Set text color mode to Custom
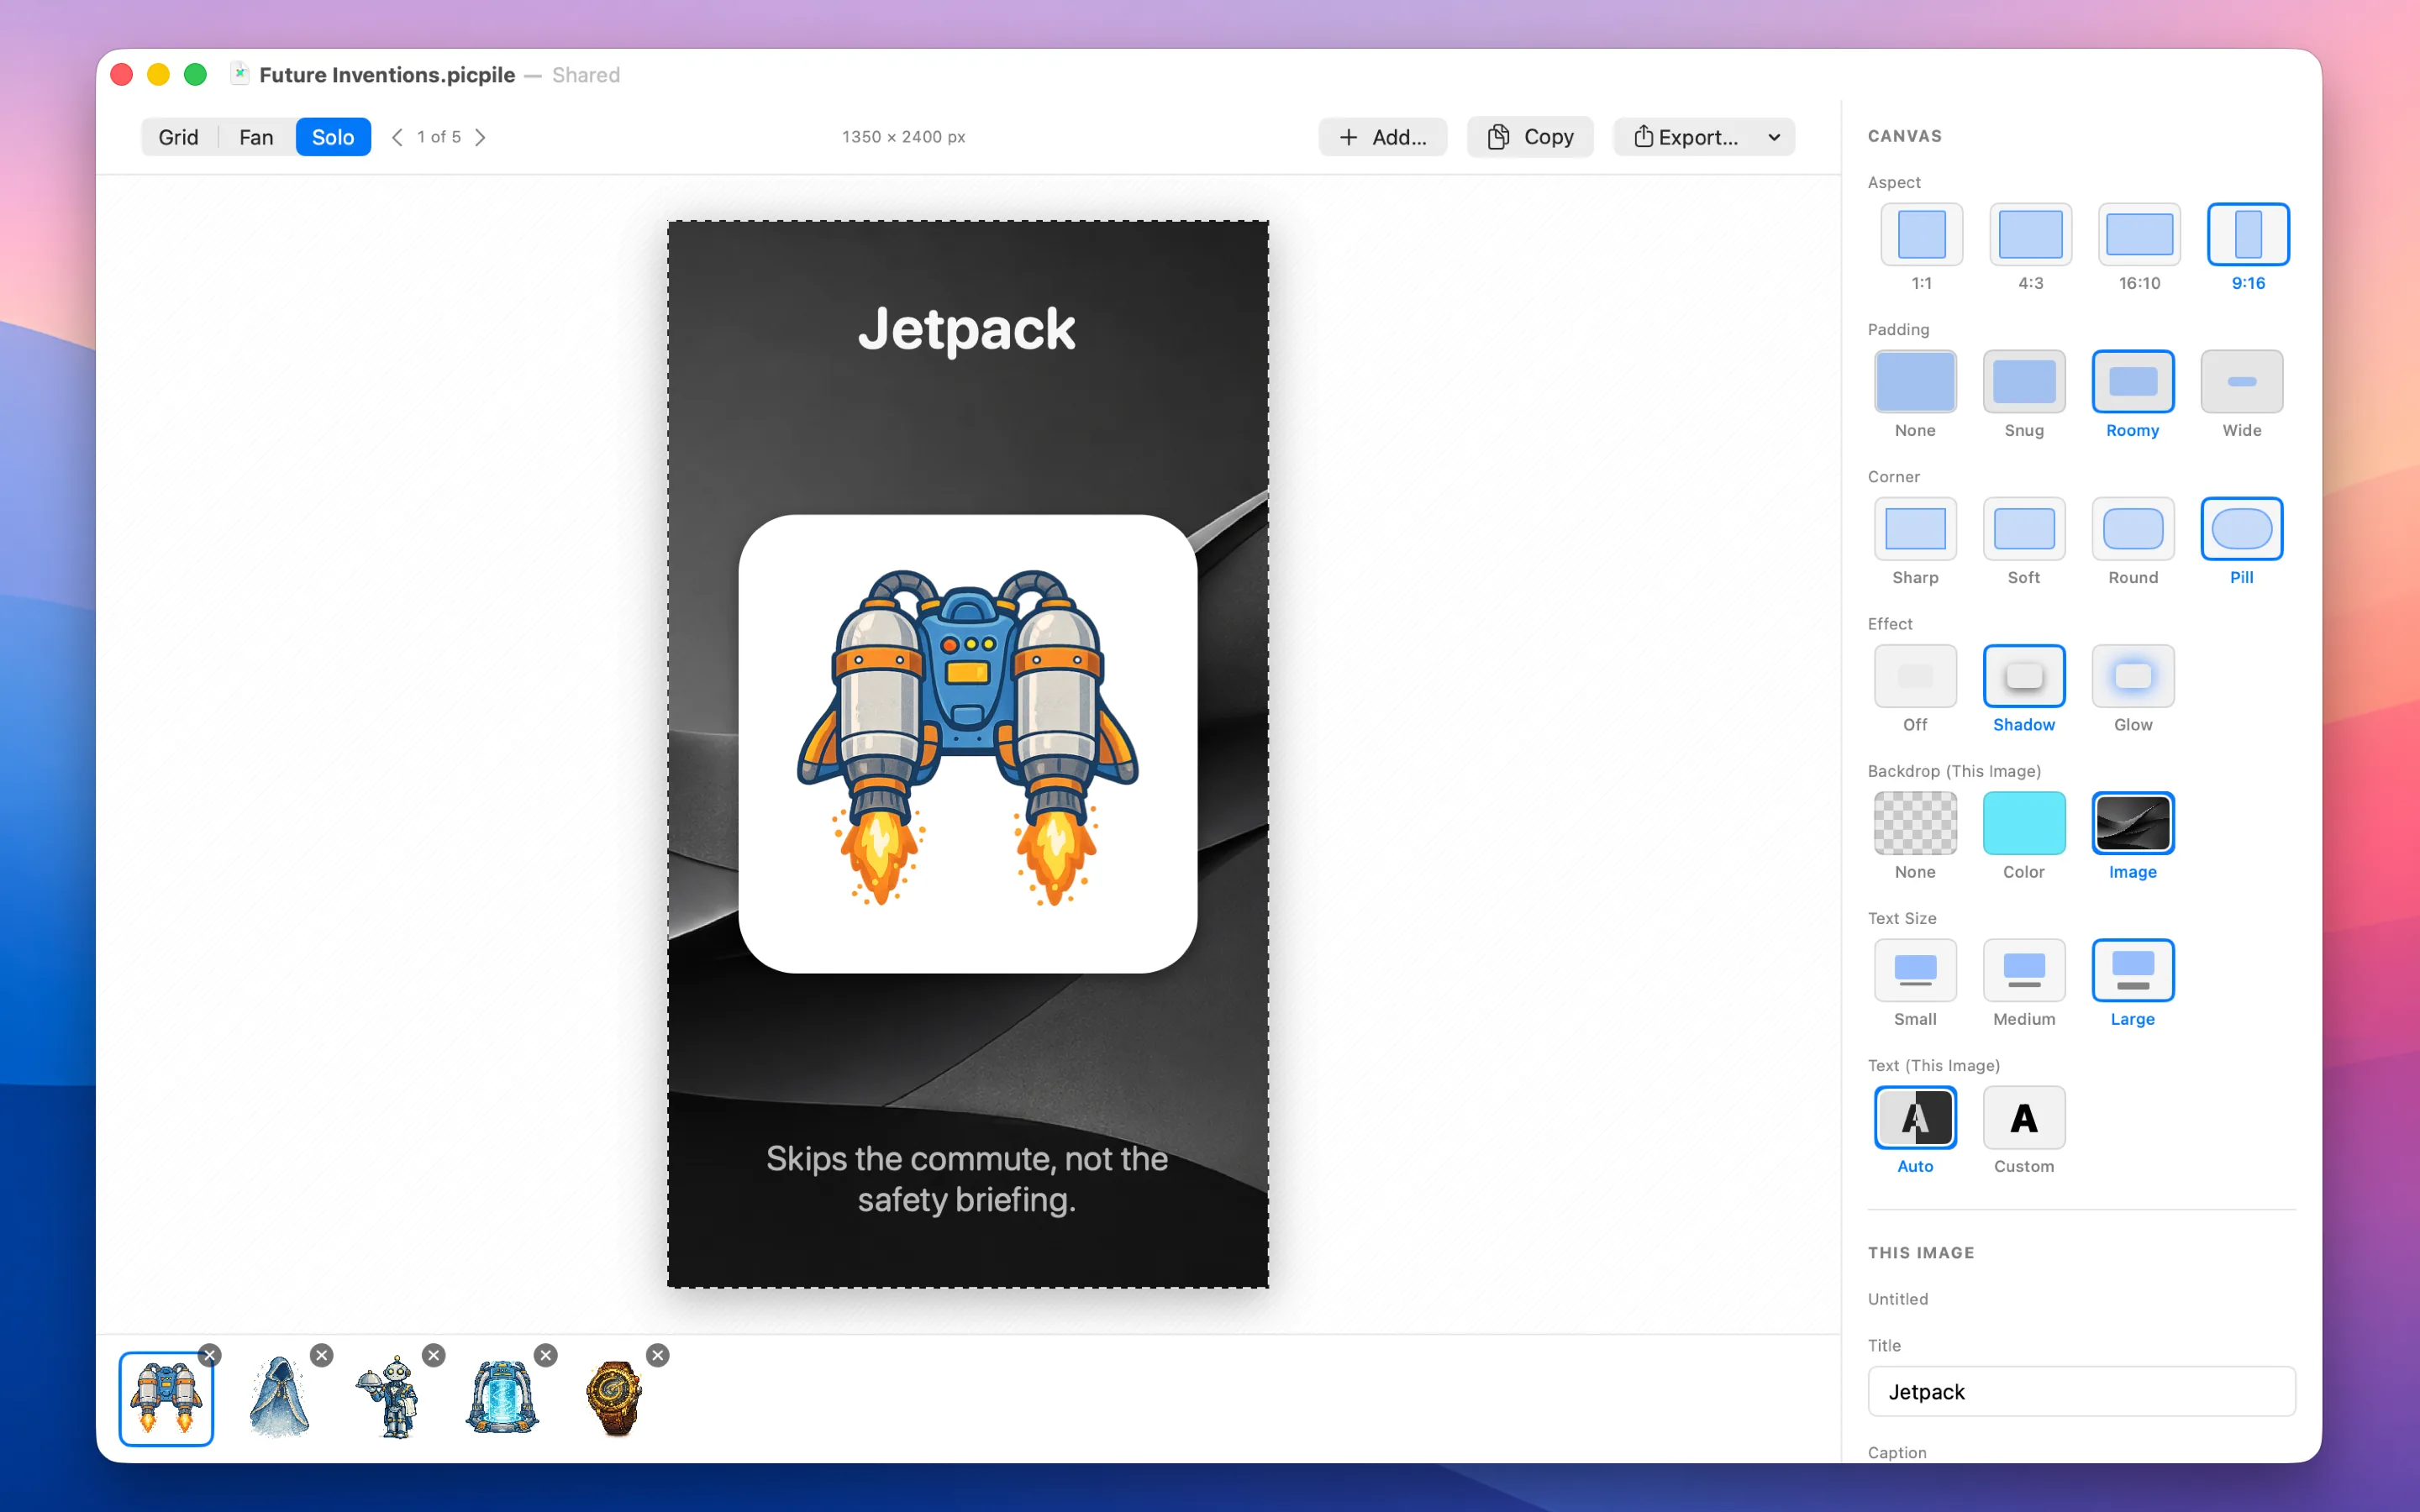This screenshot has height=1512, width=2420. tap(2024, 1117)
